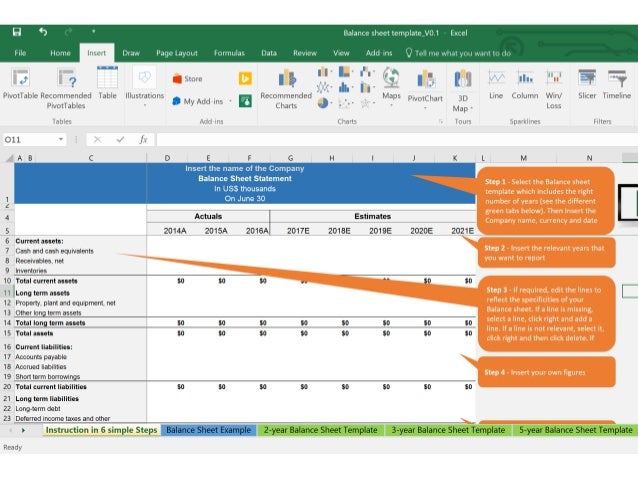Insert a surface or radar chart

tap(367, 103)
